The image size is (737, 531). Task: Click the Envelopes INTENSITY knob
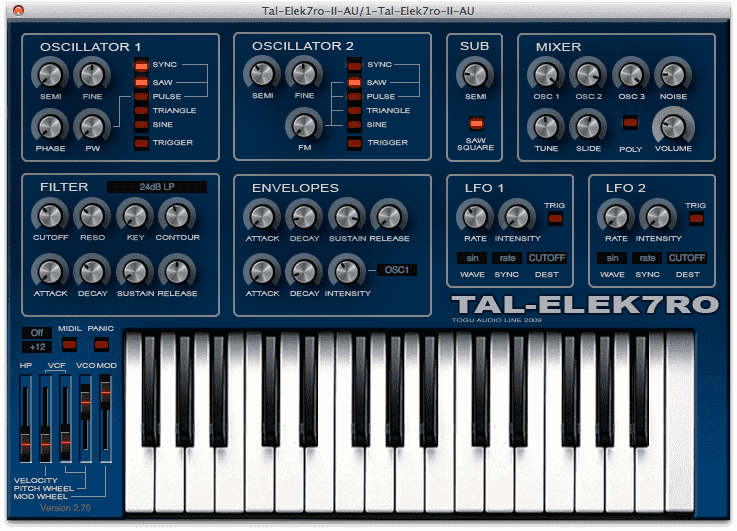click(x=347, y=272)
